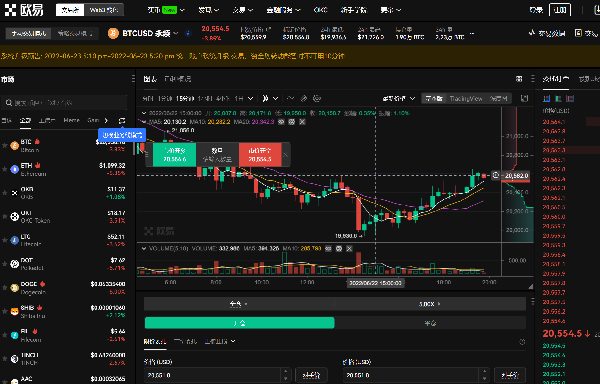Image resolution: width=600 pixels, height=384 pixels.
Task: Open the leverage 3.00X selector
Action: (430, 304)
